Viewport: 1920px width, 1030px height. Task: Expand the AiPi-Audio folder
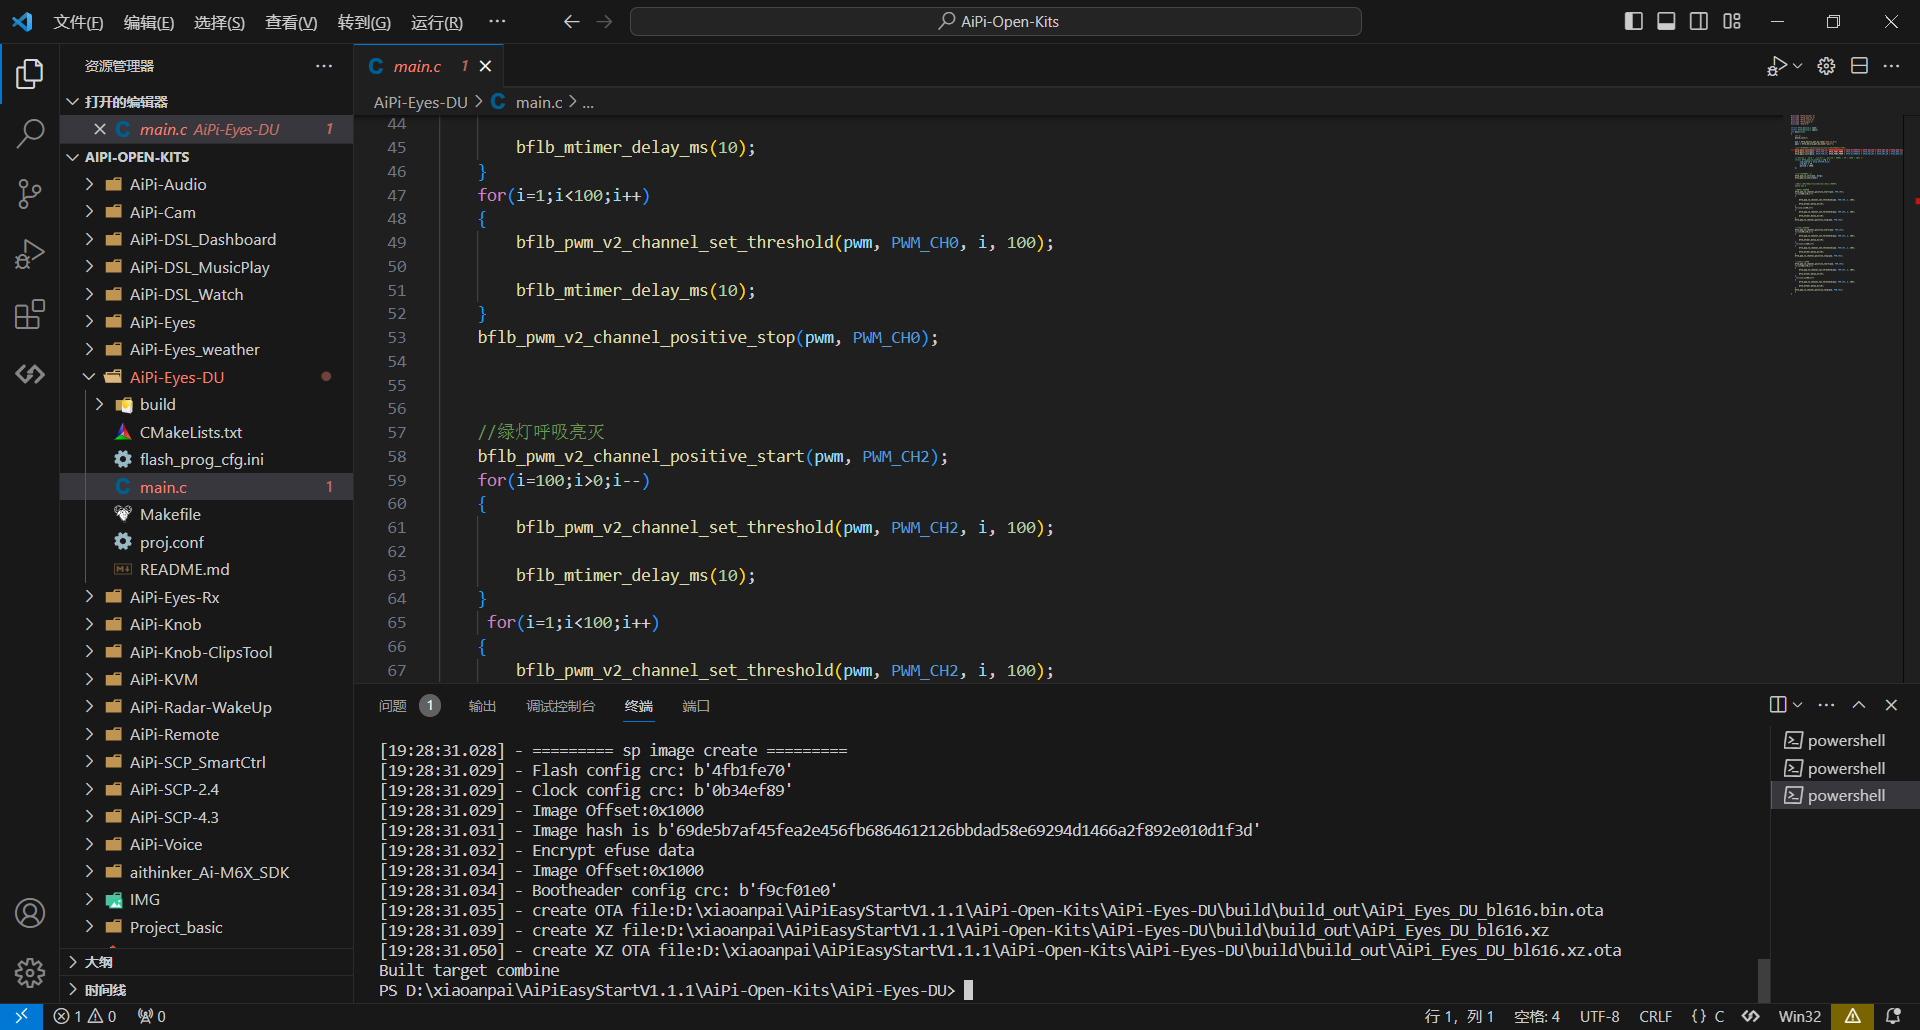point(207,184)
